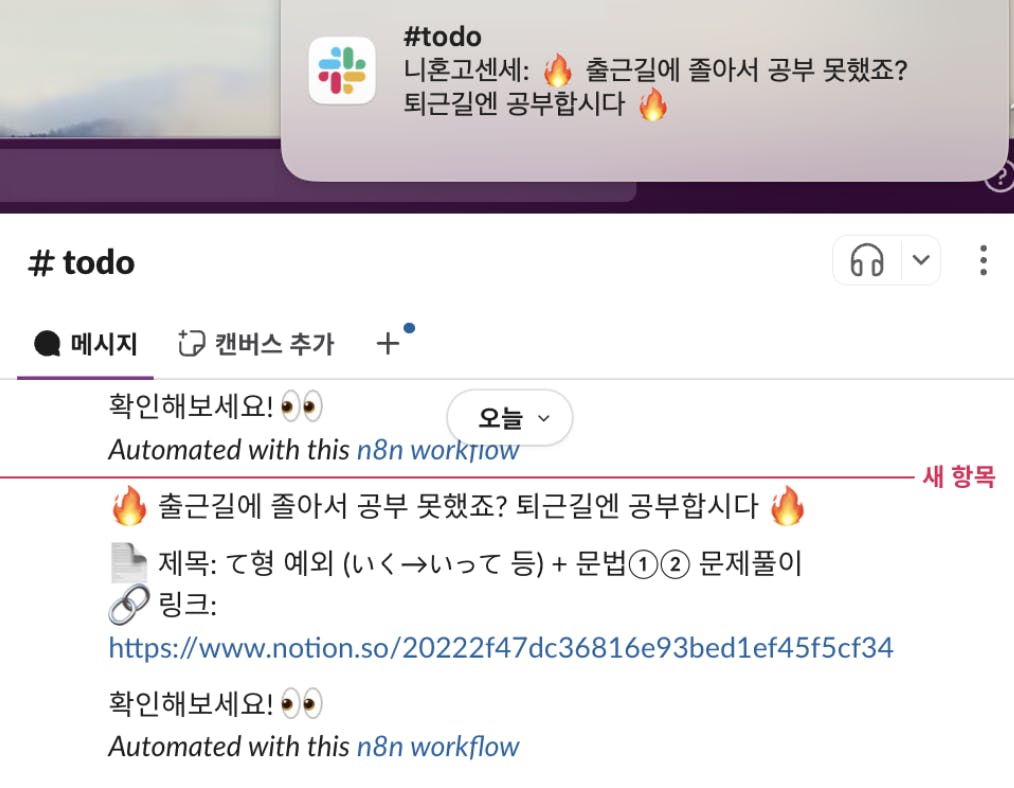Click the Slack logo in the notification
The image size is (1014, 788).
342,70
